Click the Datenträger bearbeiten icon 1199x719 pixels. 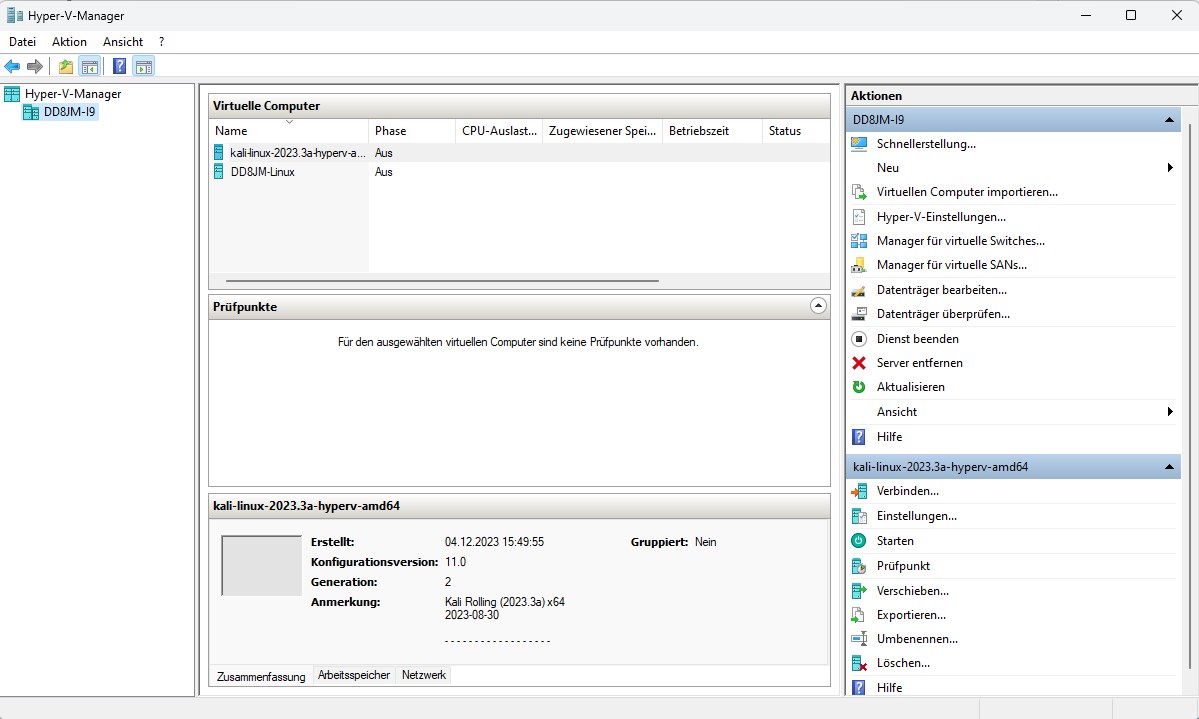pos(859,290)
